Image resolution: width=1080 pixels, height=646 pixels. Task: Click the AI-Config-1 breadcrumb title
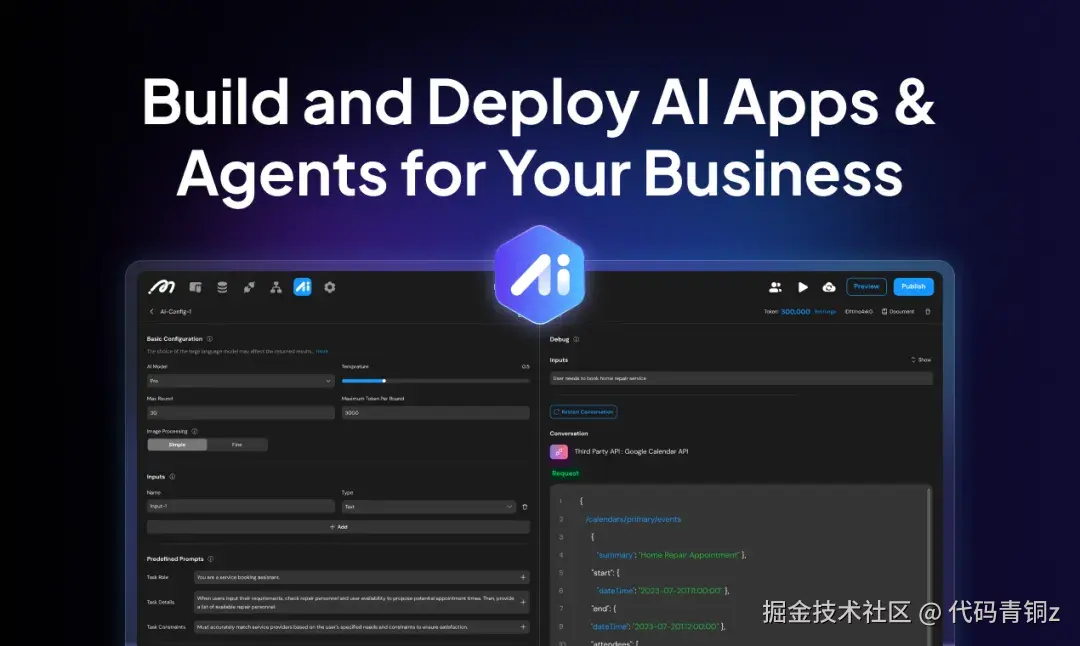pyautogui.click(x=176, y=311)
